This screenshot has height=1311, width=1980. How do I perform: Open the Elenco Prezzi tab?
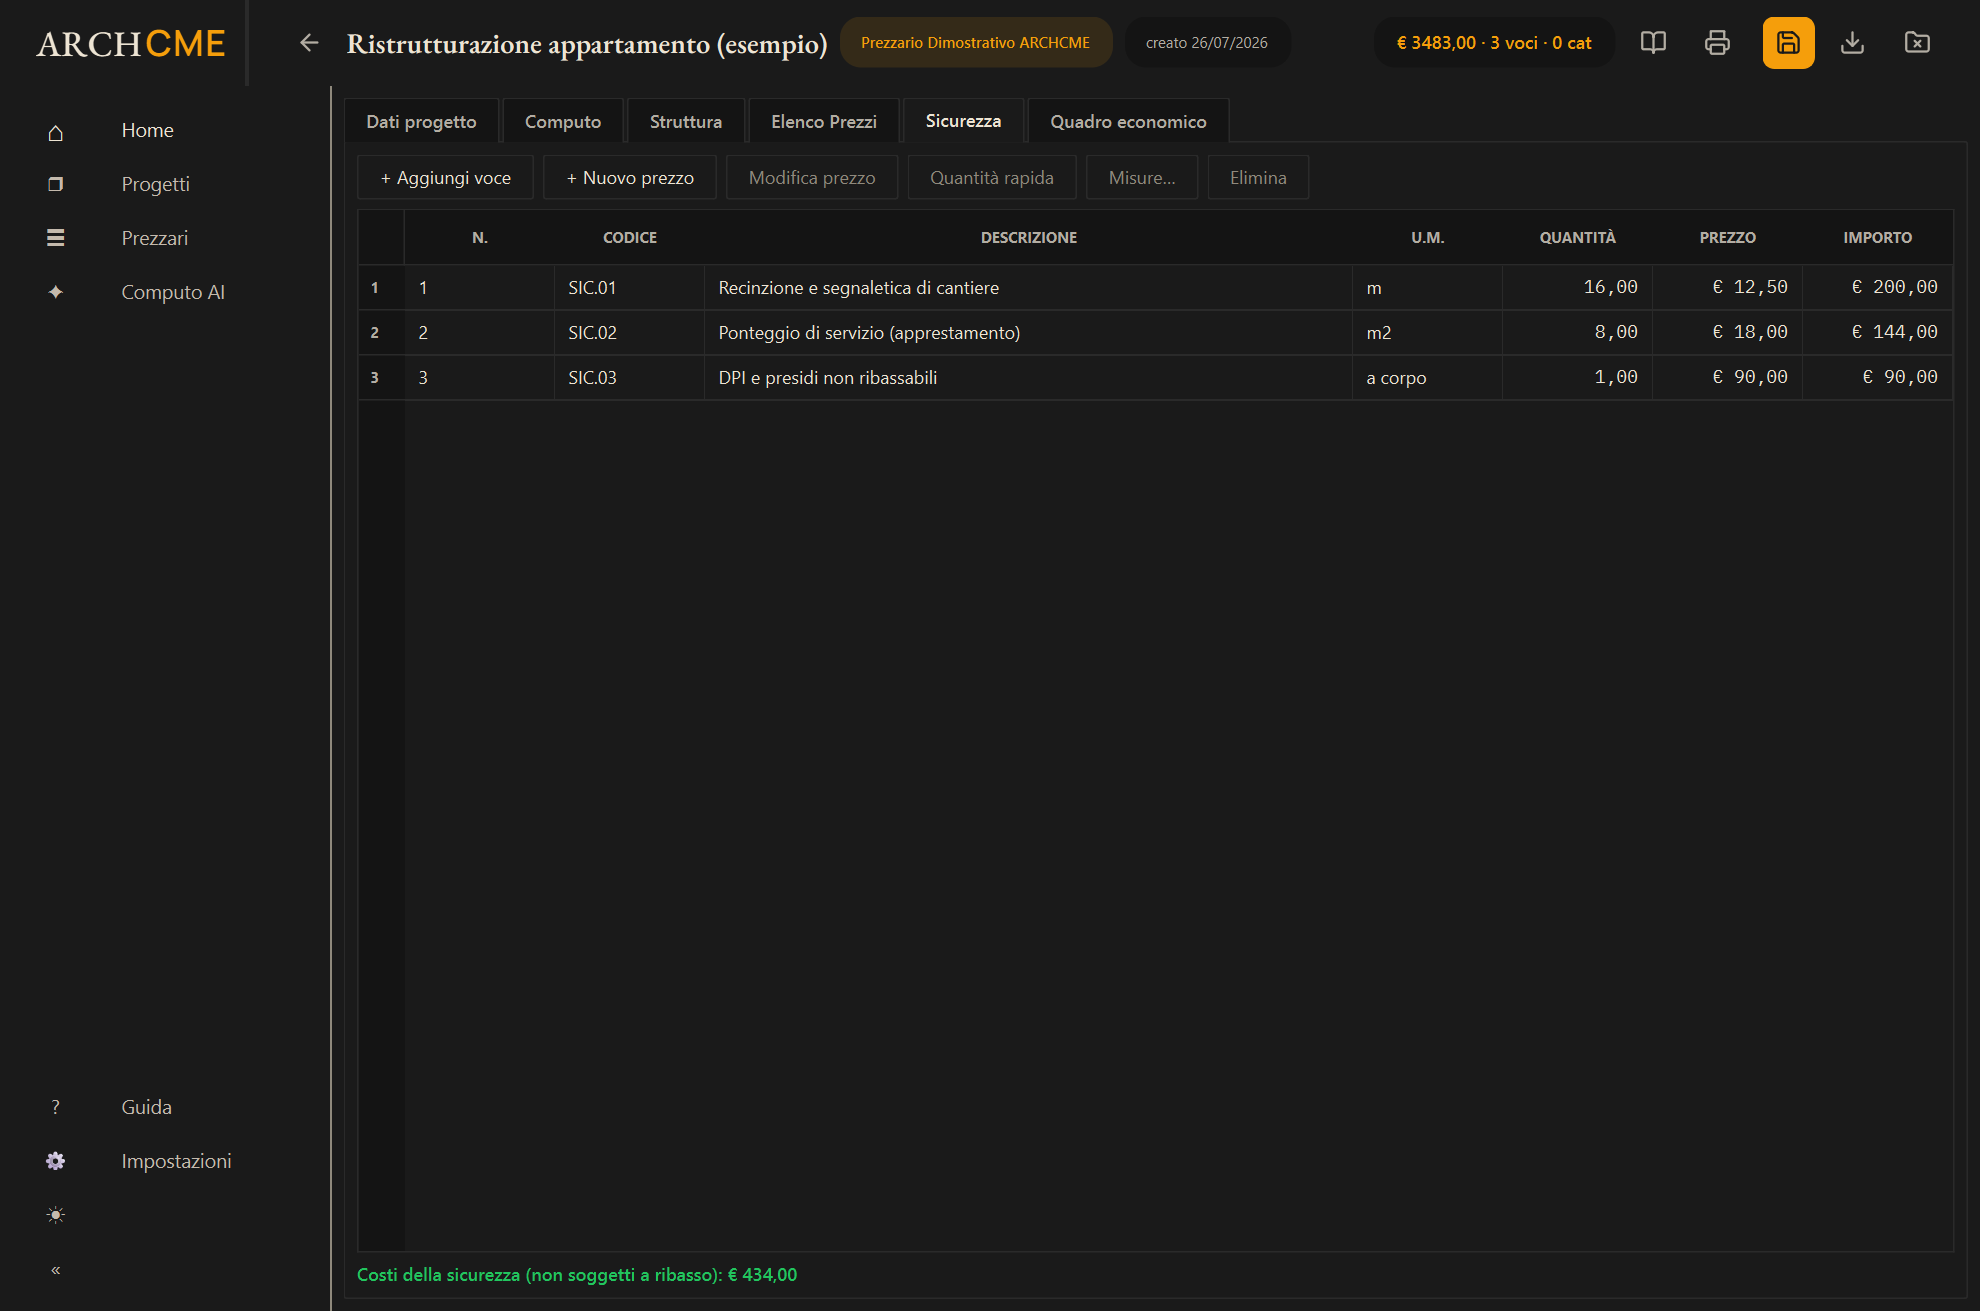824,122
